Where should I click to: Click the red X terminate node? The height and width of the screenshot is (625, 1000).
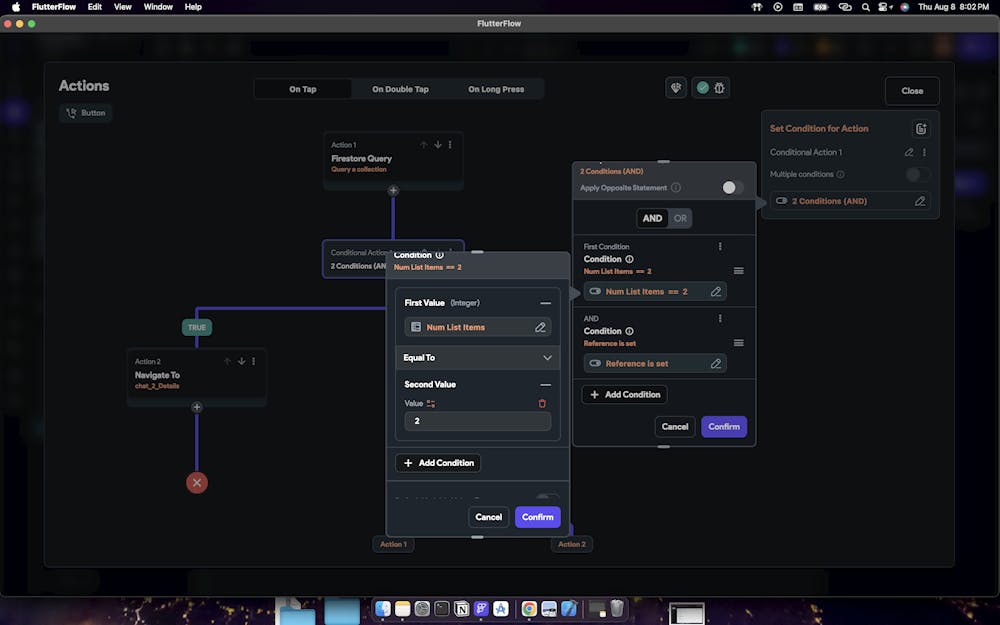[x=197, y=483]
